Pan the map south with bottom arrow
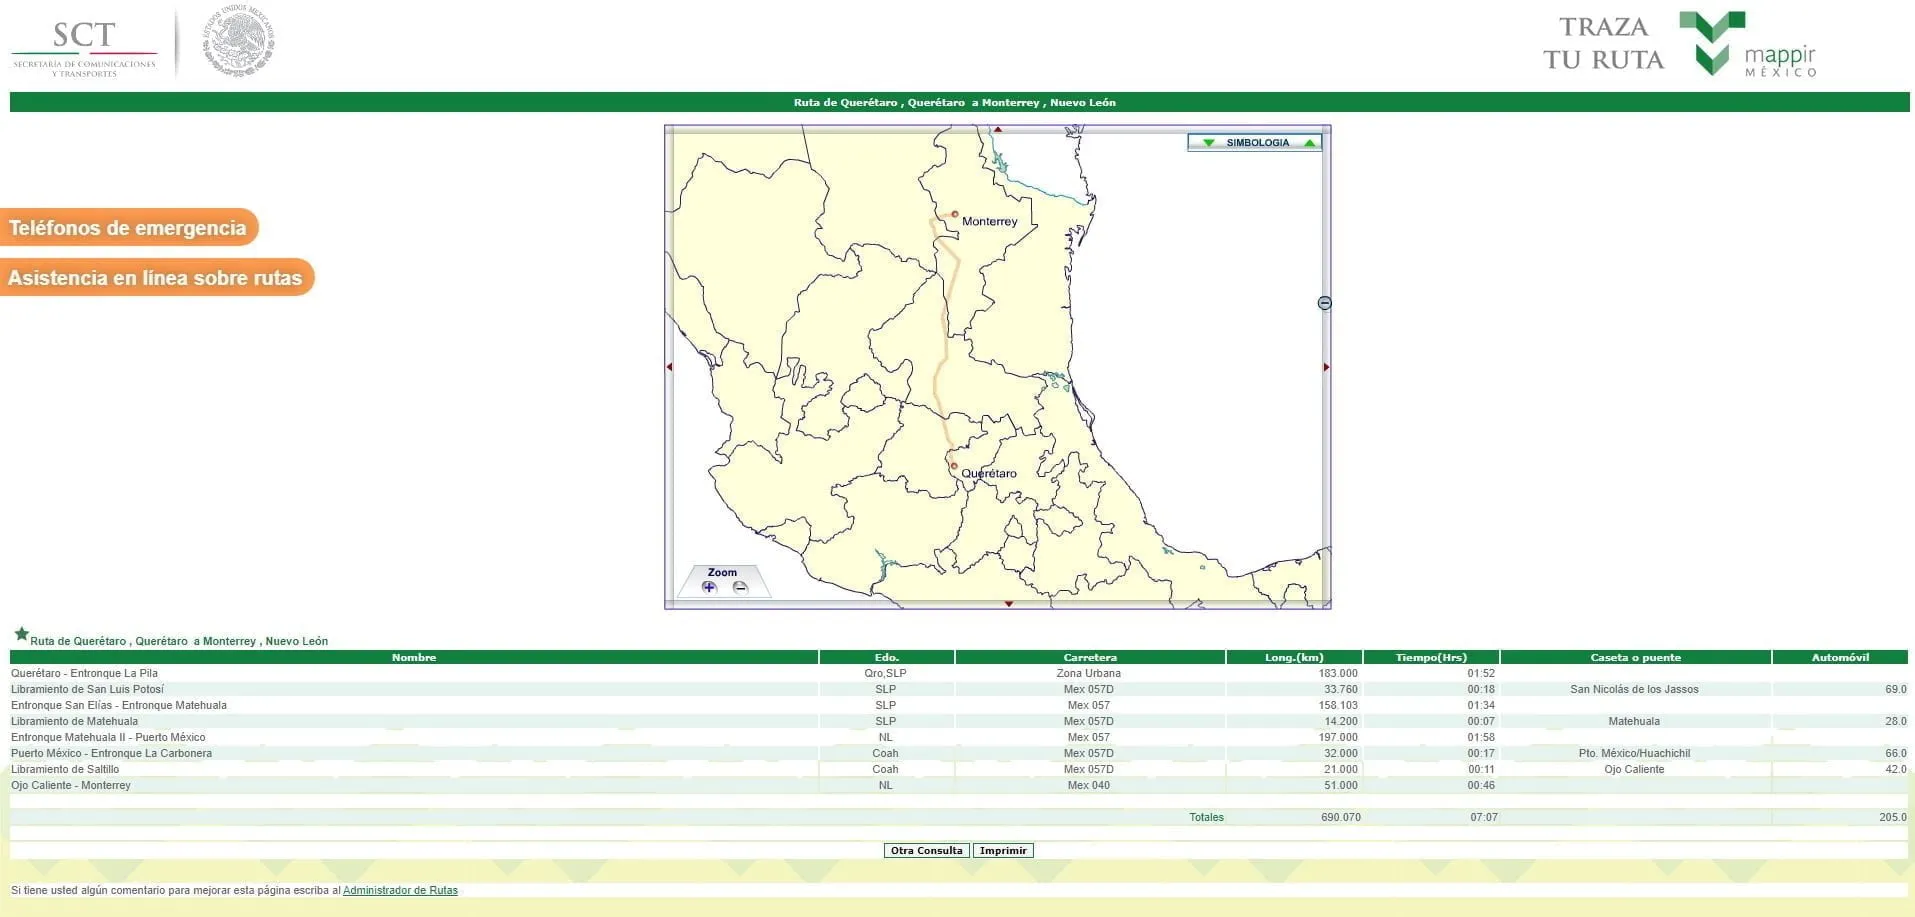This screenshot has height=917, width=1915. 1008,604
